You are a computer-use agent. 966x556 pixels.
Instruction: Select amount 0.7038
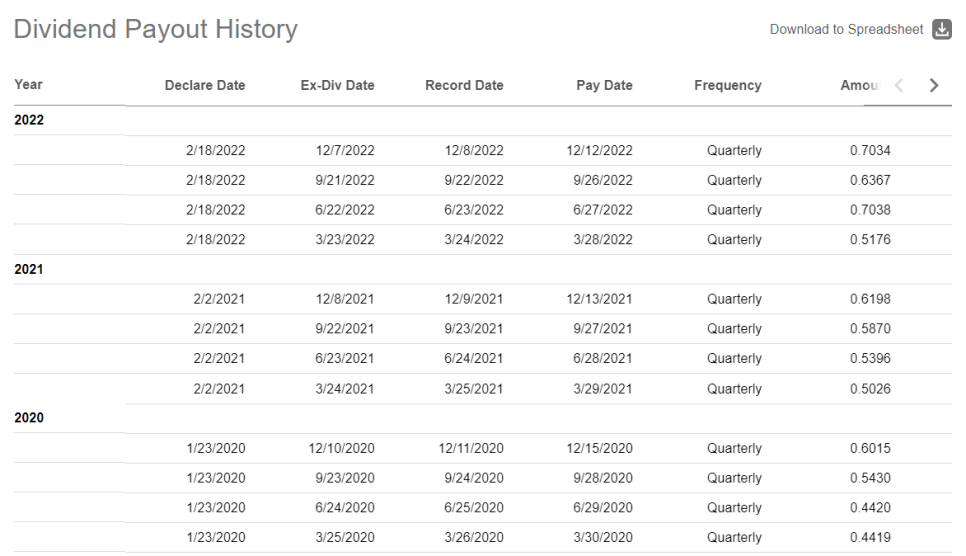tap(870, 210)
